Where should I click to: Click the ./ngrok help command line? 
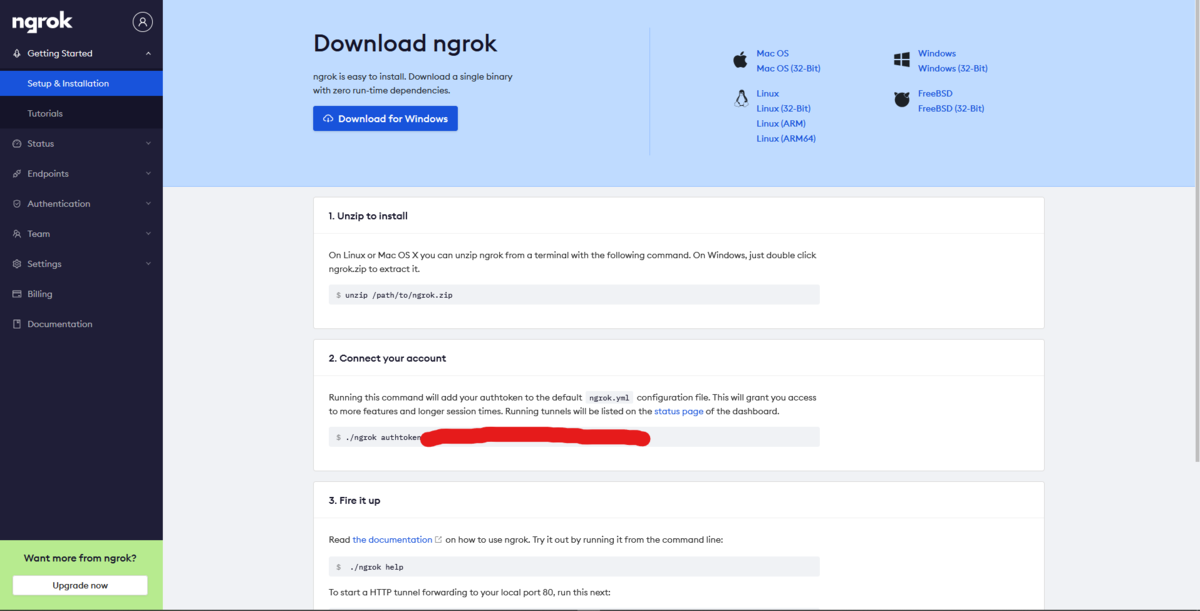click(x=574, y=567)
